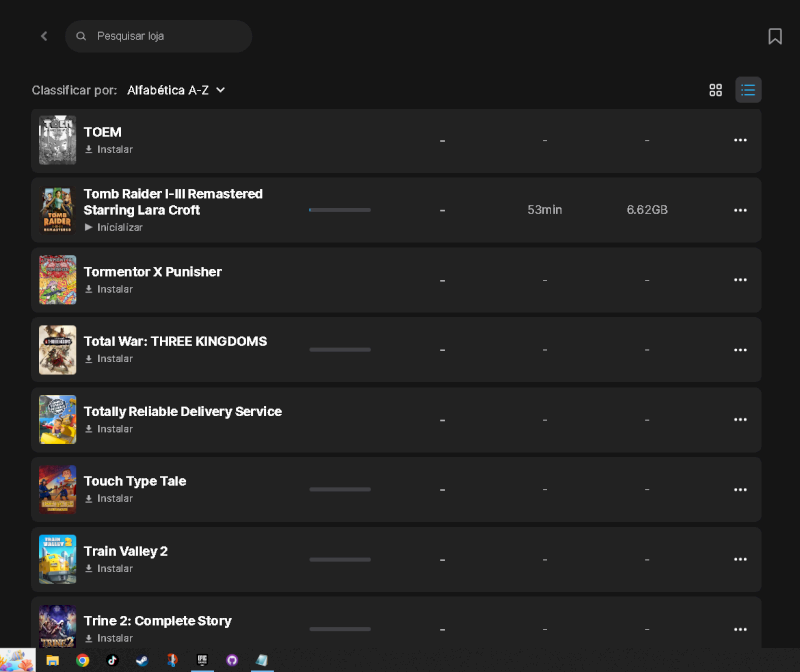Screen dimensions: 800x672
Task: Click the TOEM cover thumbnail
Action: click(58, 140)
